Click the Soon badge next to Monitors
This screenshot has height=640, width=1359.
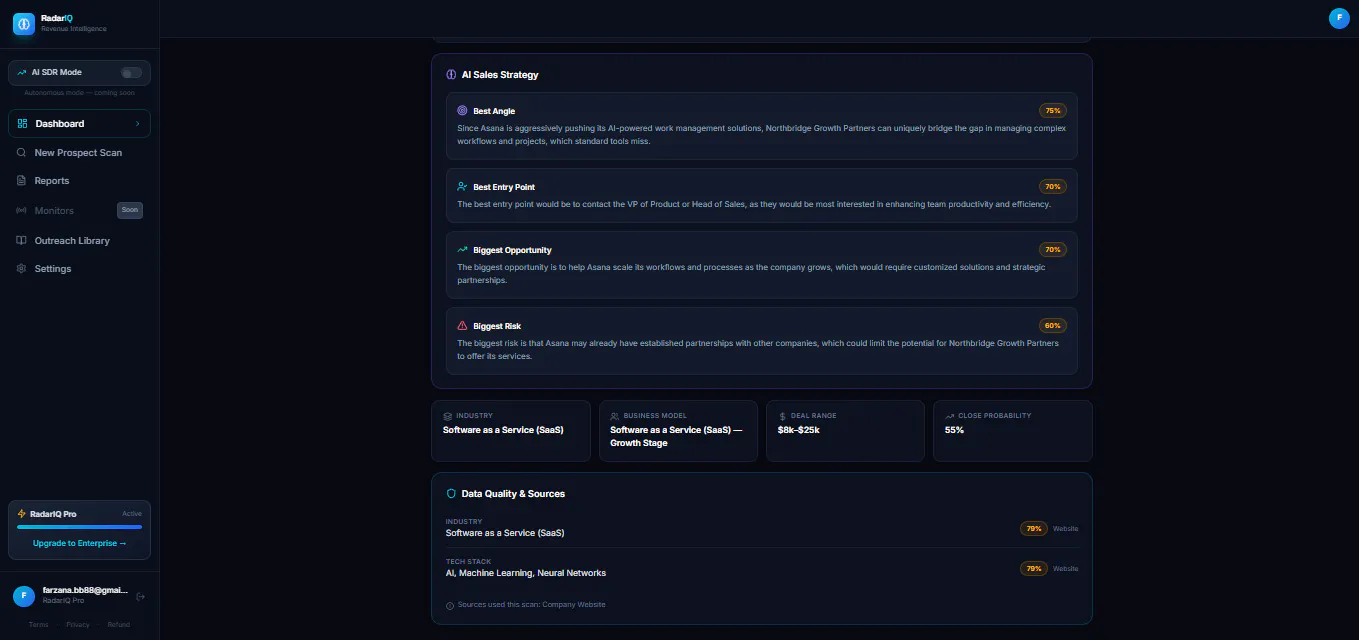pos(130,210)
